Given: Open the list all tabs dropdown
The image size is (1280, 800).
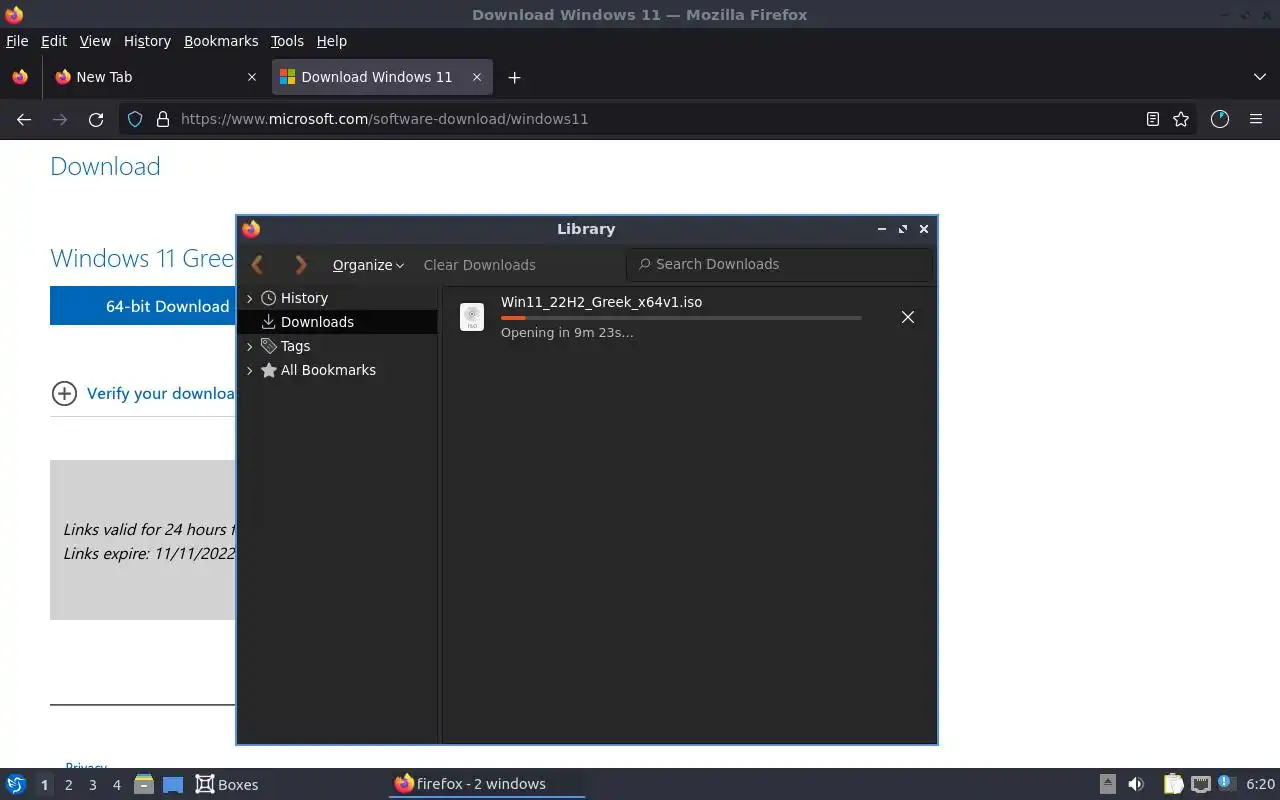Looking at the screenshot, I should (1259, 77).
